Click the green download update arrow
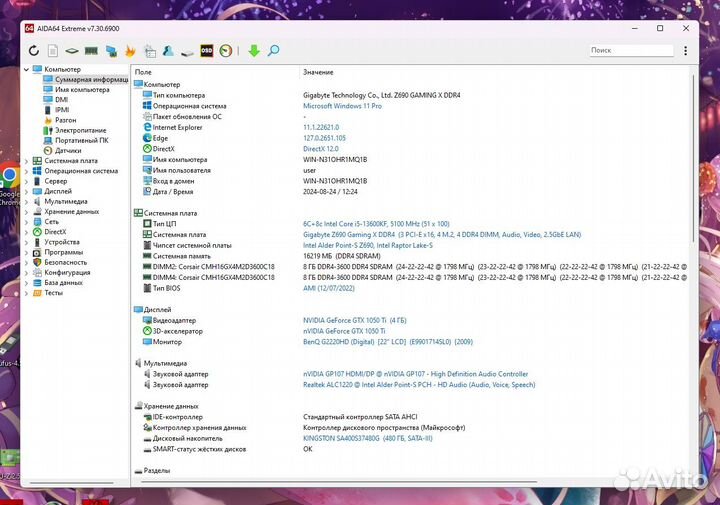The height and width of the screenshot is (505, 720). pos(254,50)
